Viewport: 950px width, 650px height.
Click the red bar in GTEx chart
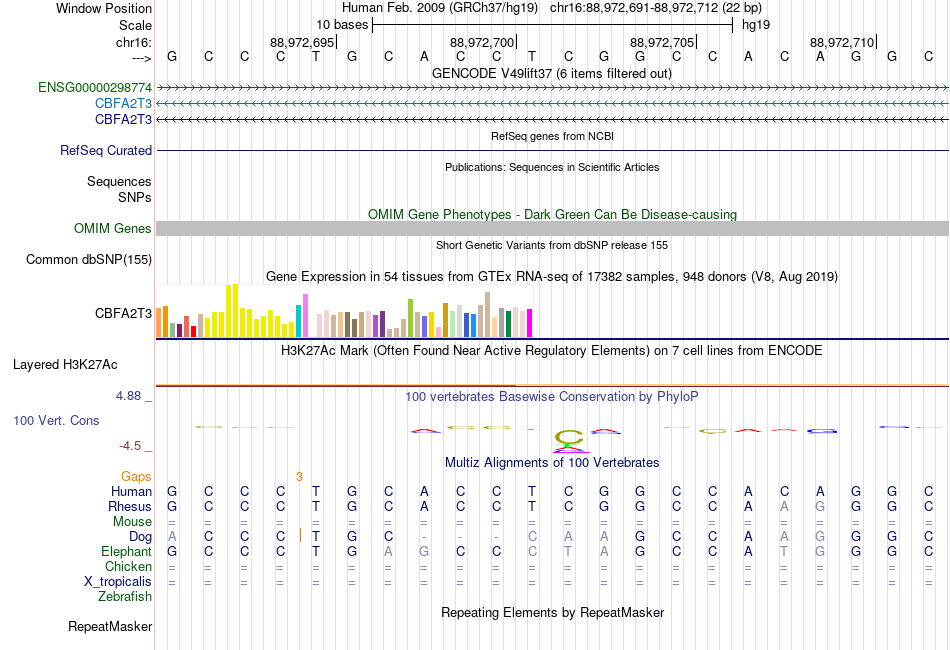coord(193,331)
